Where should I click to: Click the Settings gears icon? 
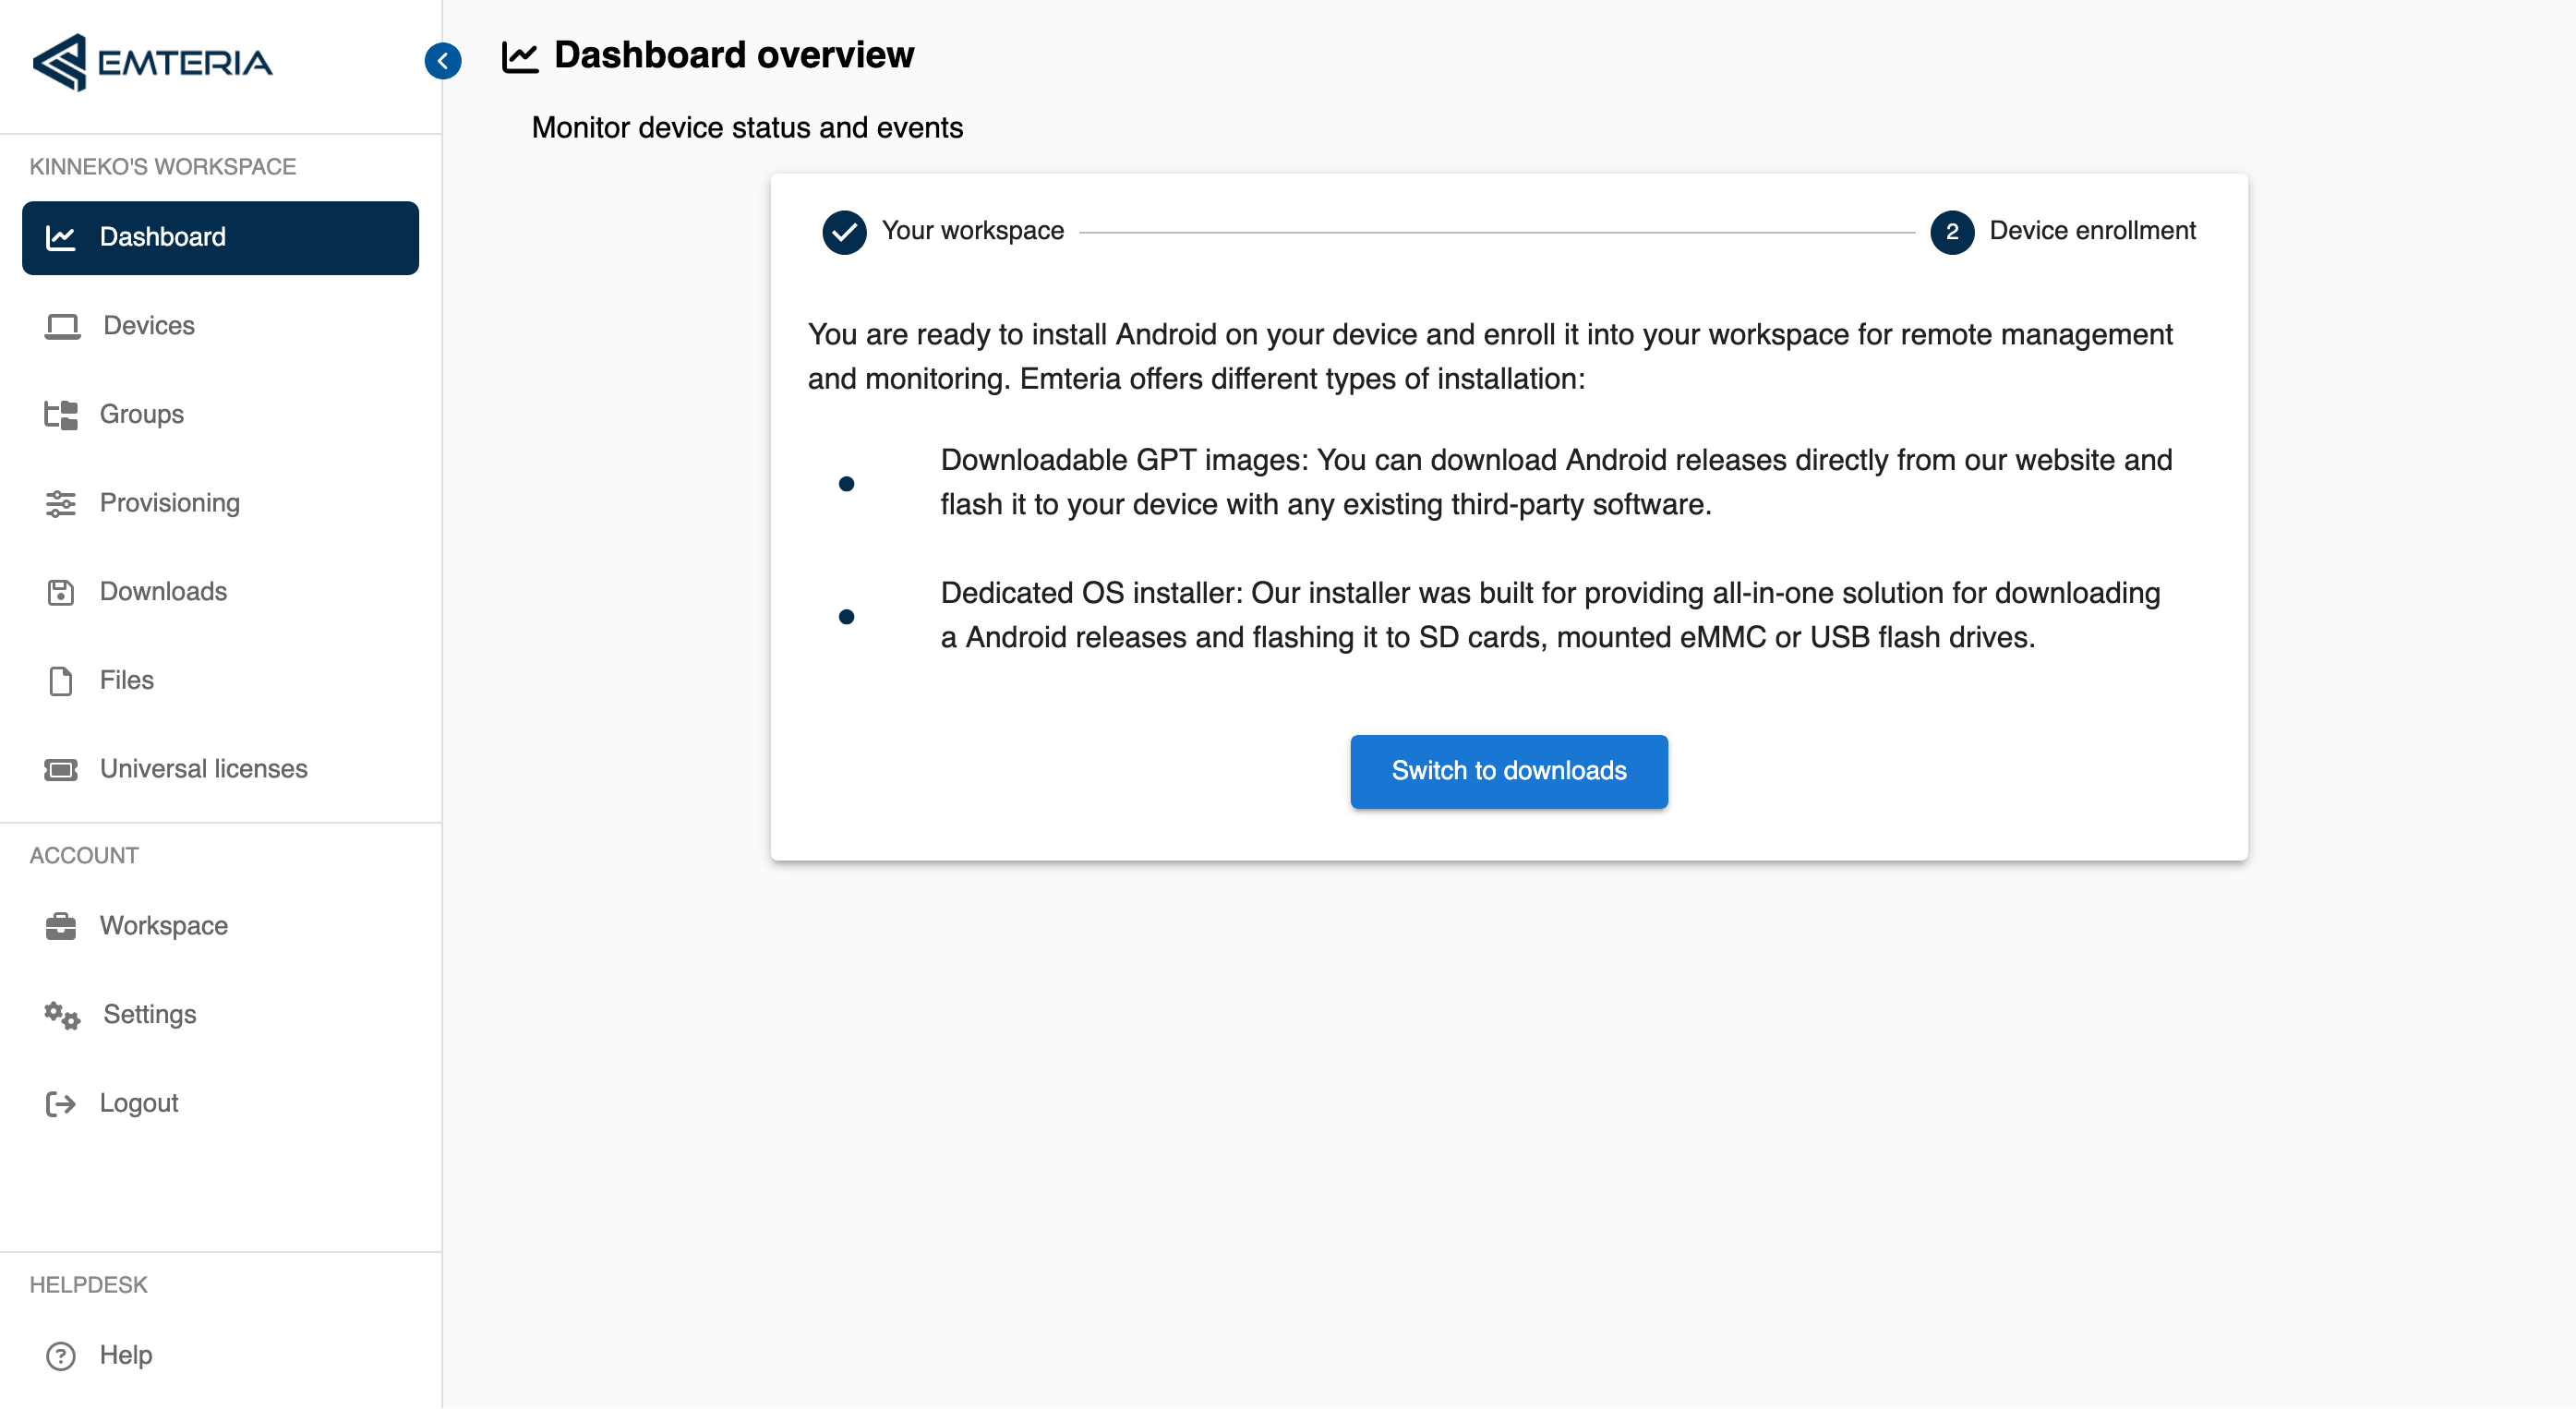tap(62, 1015)
